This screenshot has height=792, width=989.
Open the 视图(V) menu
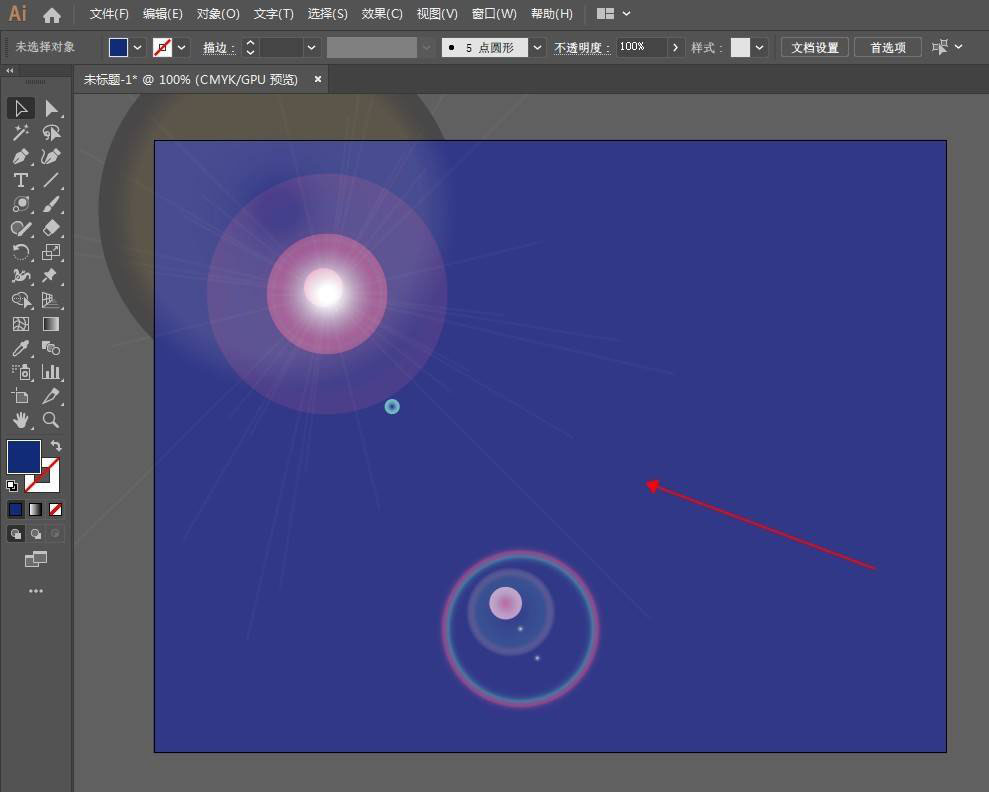point(437,14)
